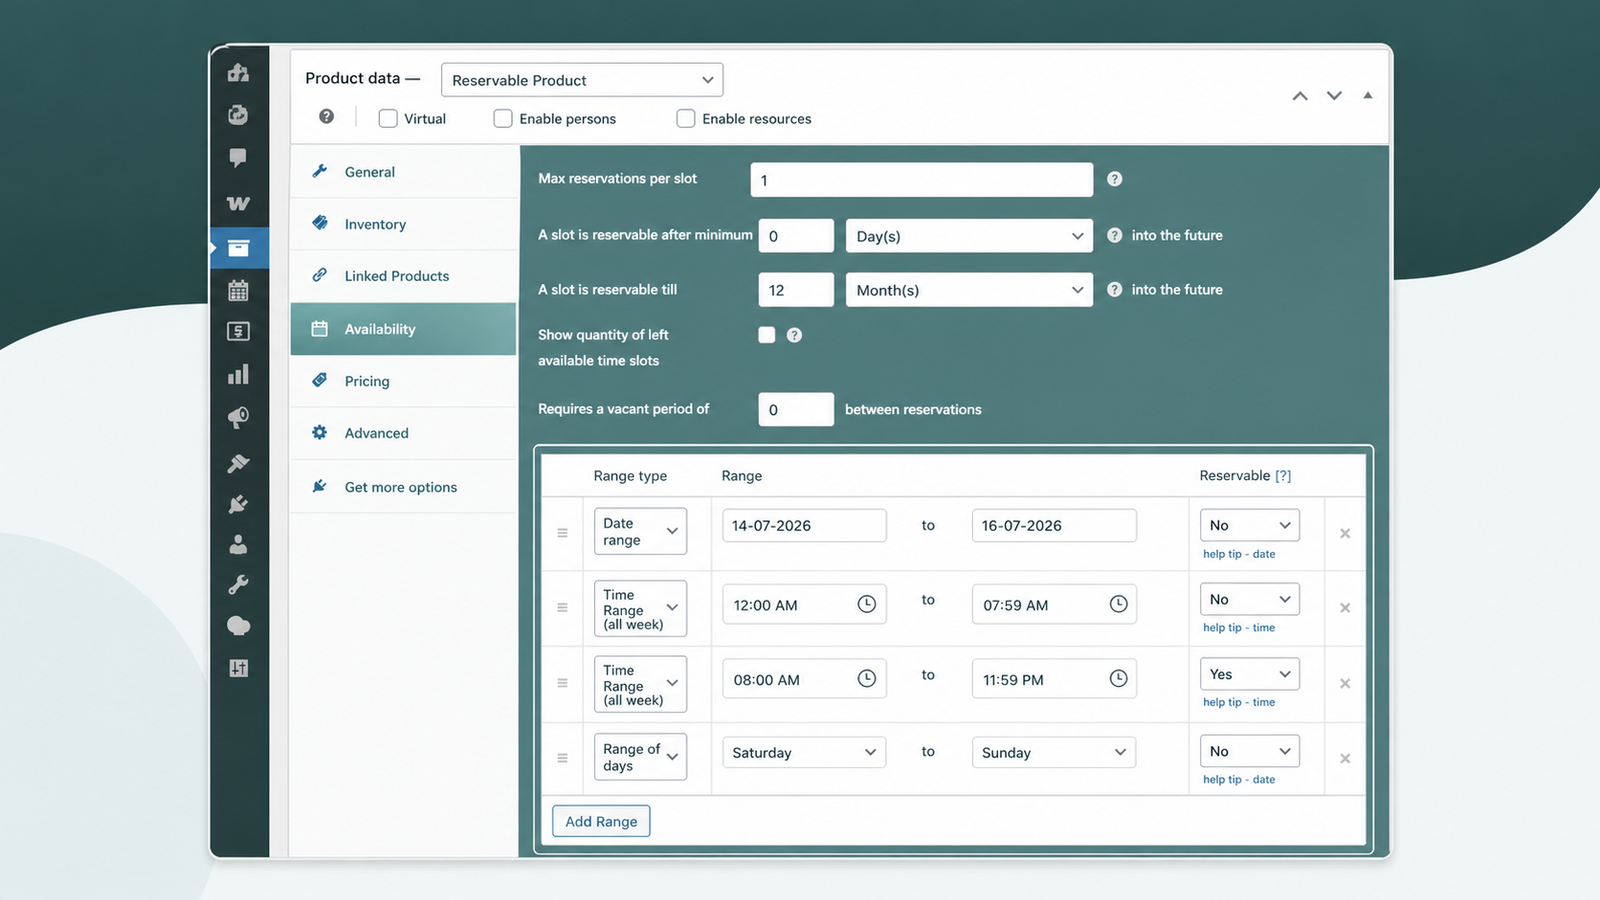The height and width of the screenshot is (900, 1600).
Task: Move Product data panel down
Action: point(1334,96)
